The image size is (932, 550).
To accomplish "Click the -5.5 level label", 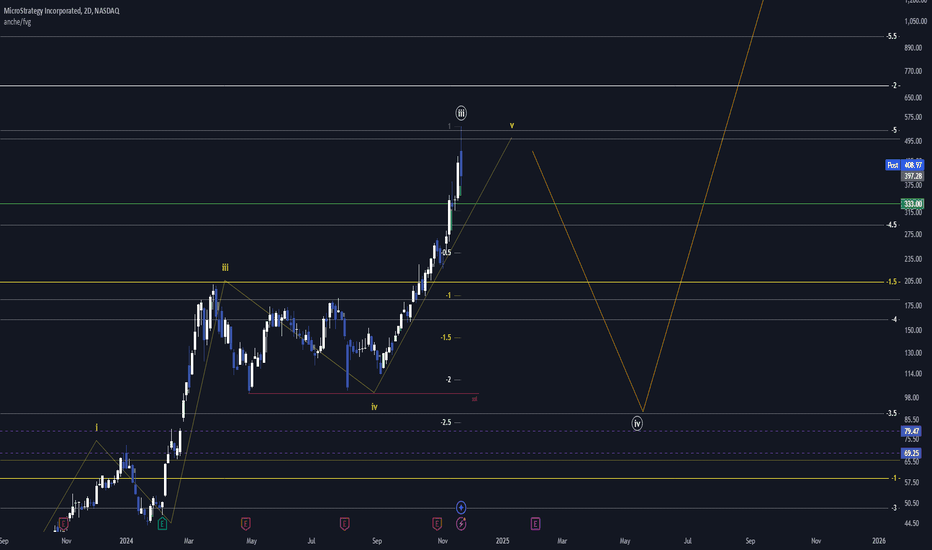I will (892, 36).
